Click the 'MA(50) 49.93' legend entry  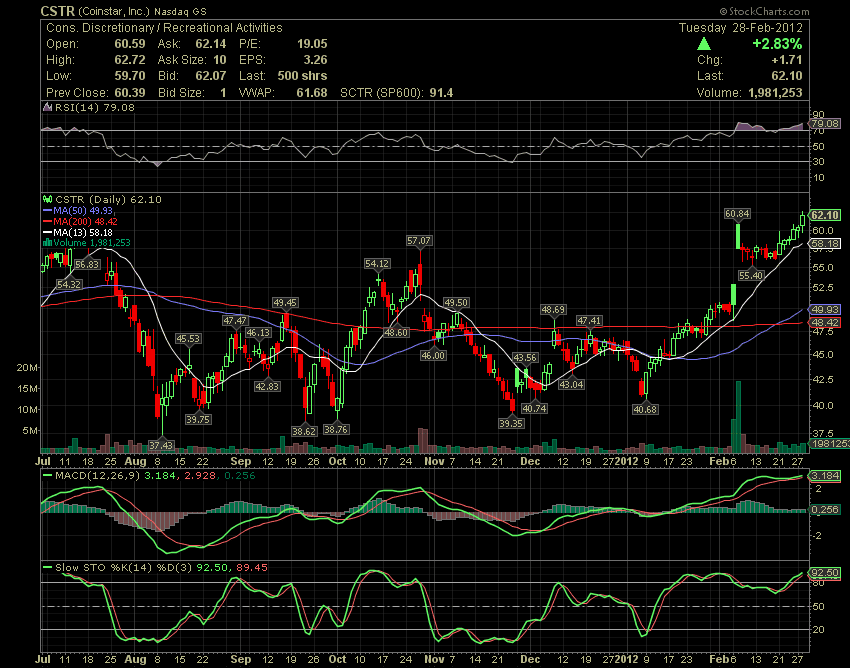click(83, 210)
